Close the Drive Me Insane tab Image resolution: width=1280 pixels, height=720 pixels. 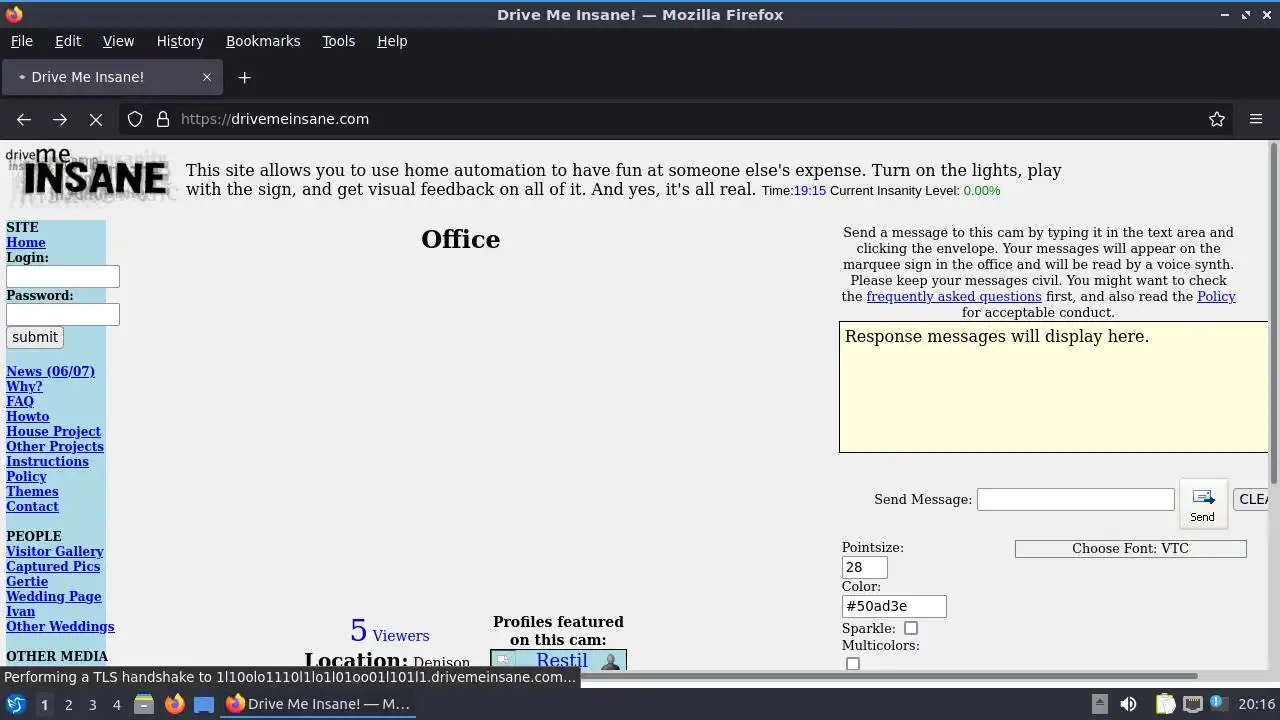pos(207,77)
